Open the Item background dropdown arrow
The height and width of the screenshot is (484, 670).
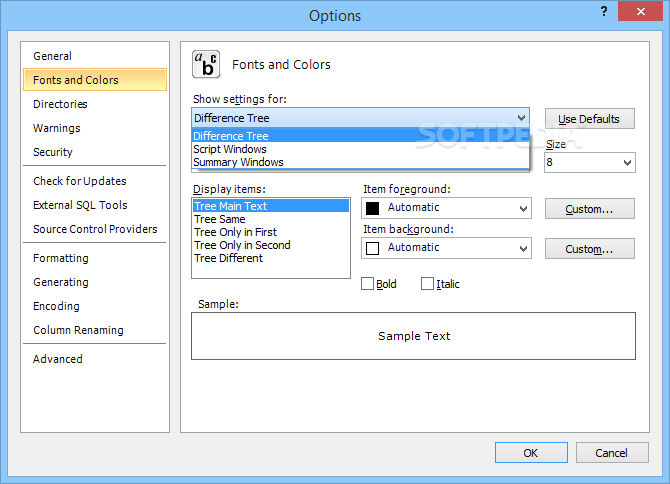click(523, 249)
